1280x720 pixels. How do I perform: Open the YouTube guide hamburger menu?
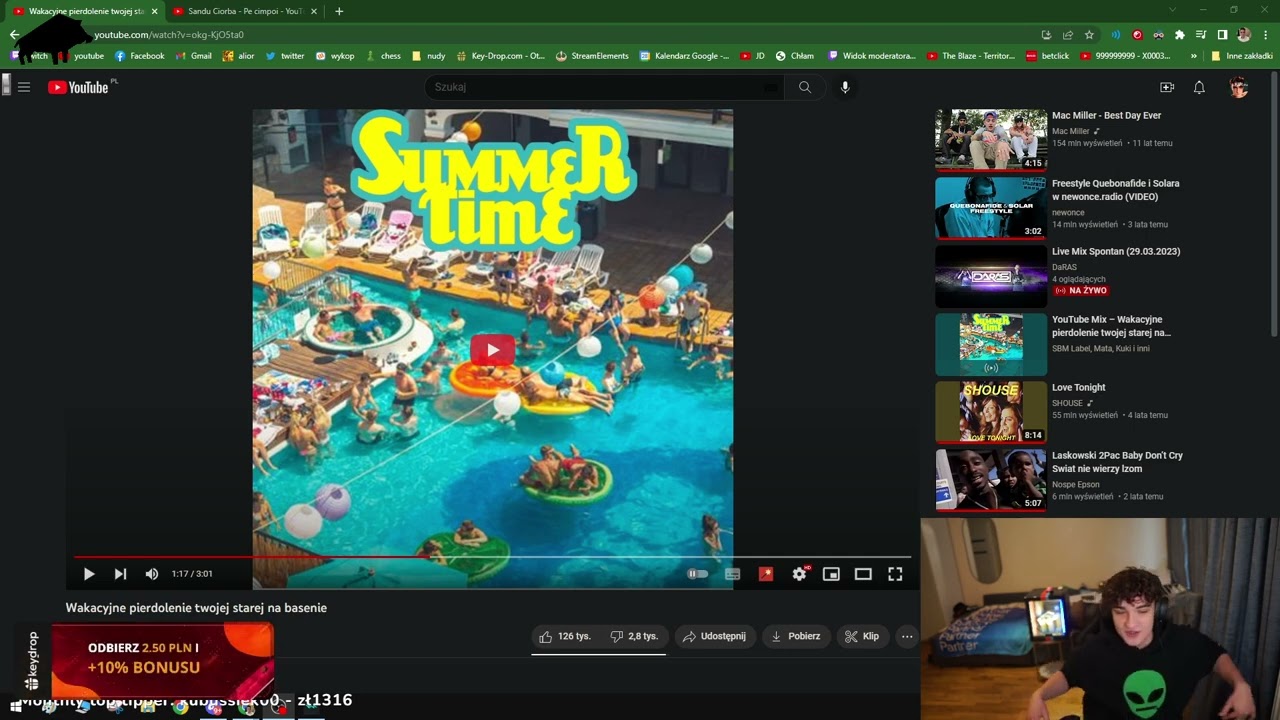(24, 87)
